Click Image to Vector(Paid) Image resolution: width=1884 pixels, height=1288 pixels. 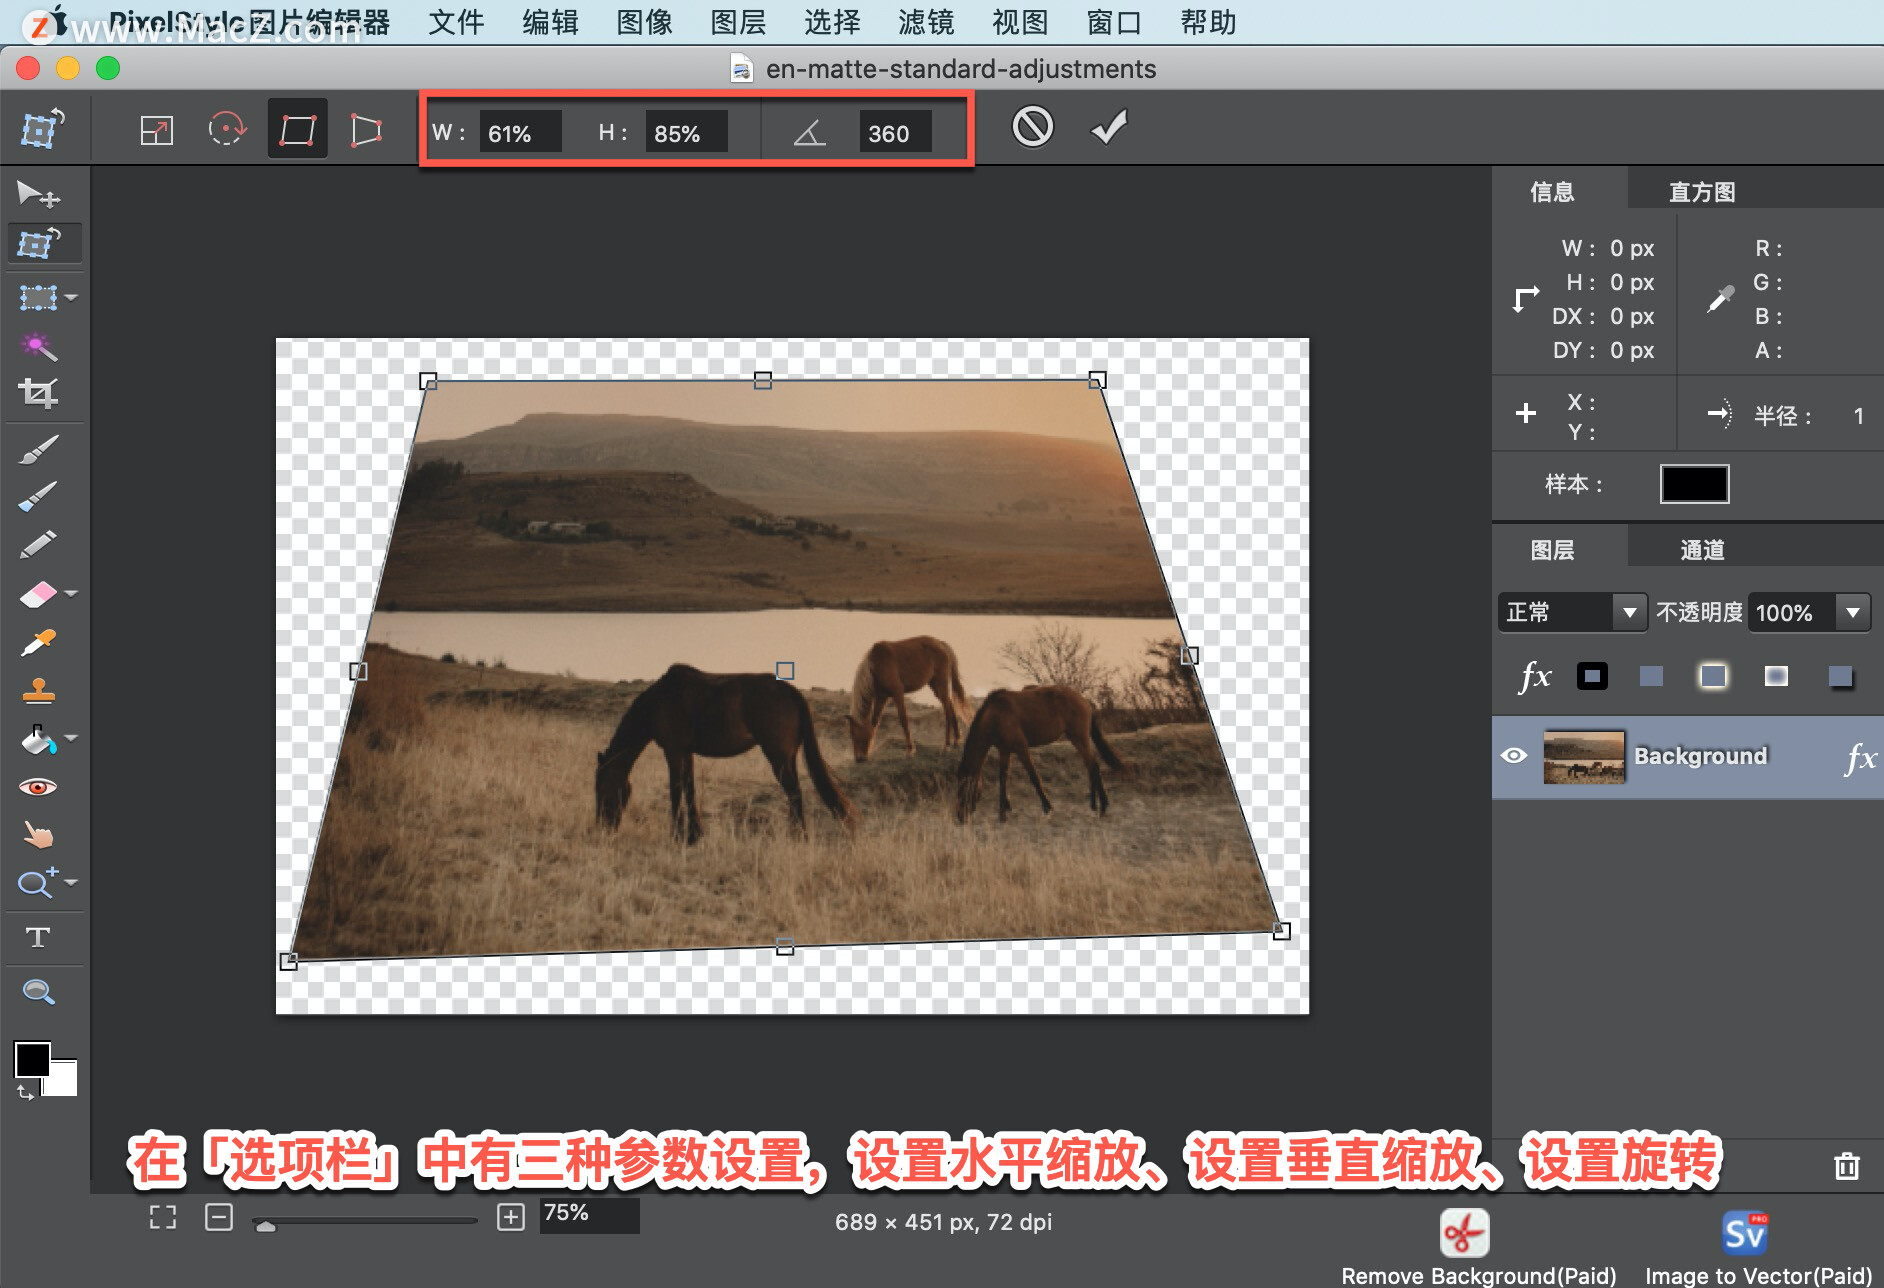click(1744, 1232)
